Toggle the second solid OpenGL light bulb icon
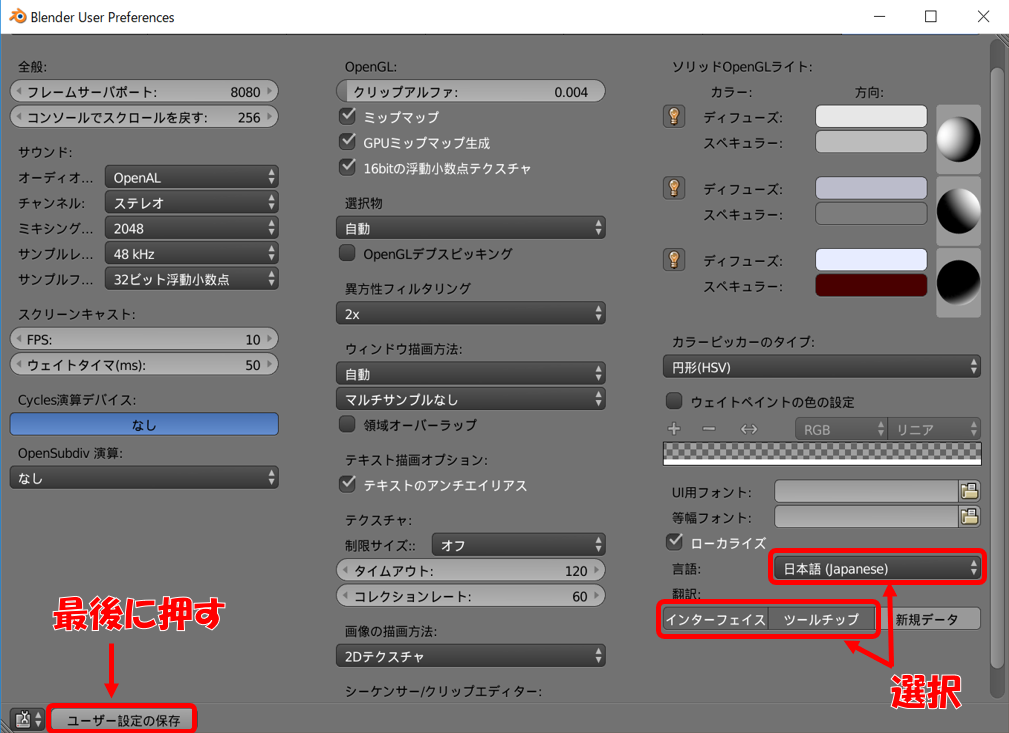This screenshot has height=733, width=1009. [x=674, y=188]
